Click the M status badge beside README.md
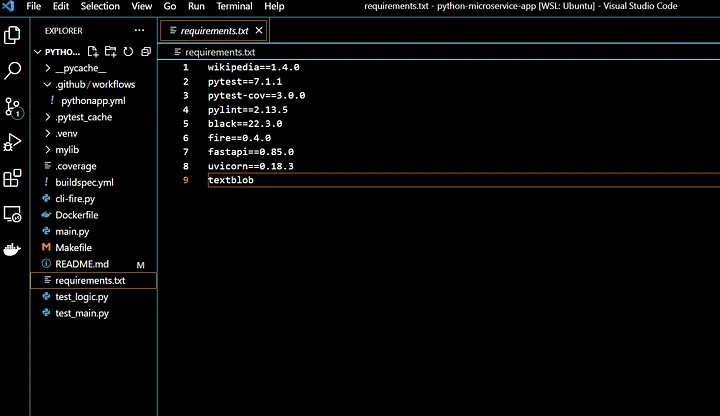 click(x=141, y=265)
